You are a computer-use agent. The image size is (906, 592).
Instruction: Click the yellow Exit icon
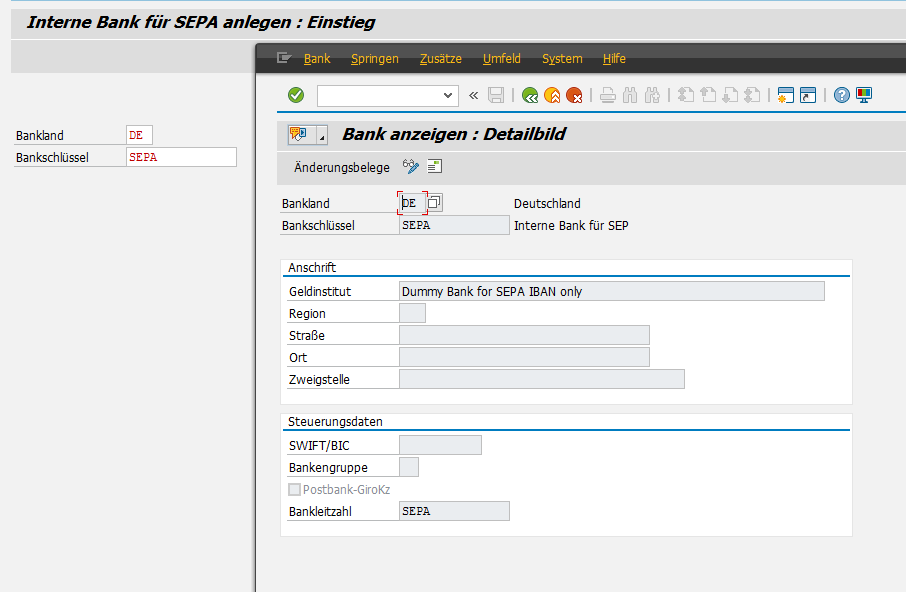pos(552,96)
